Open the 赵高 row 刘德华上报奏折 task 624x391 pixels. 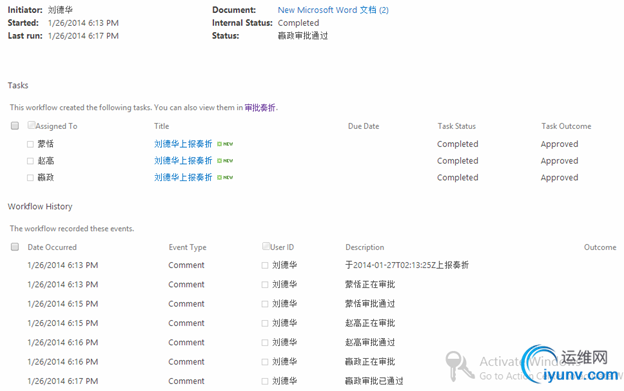(x=183, y=161)
